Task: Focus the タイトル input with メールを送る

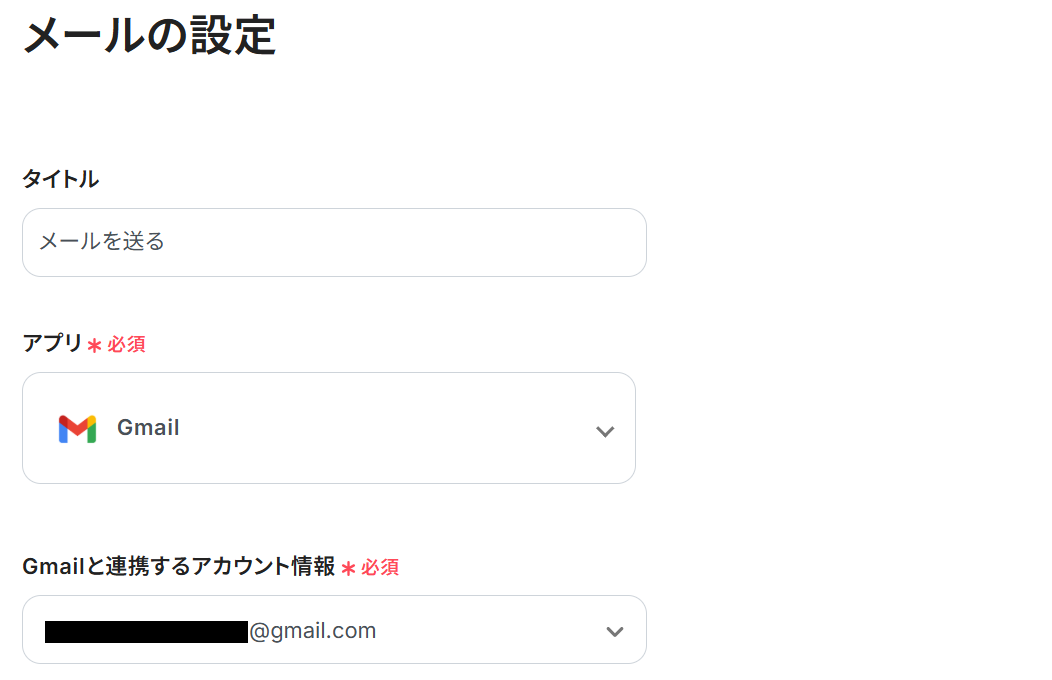Action: pos(334,242)
